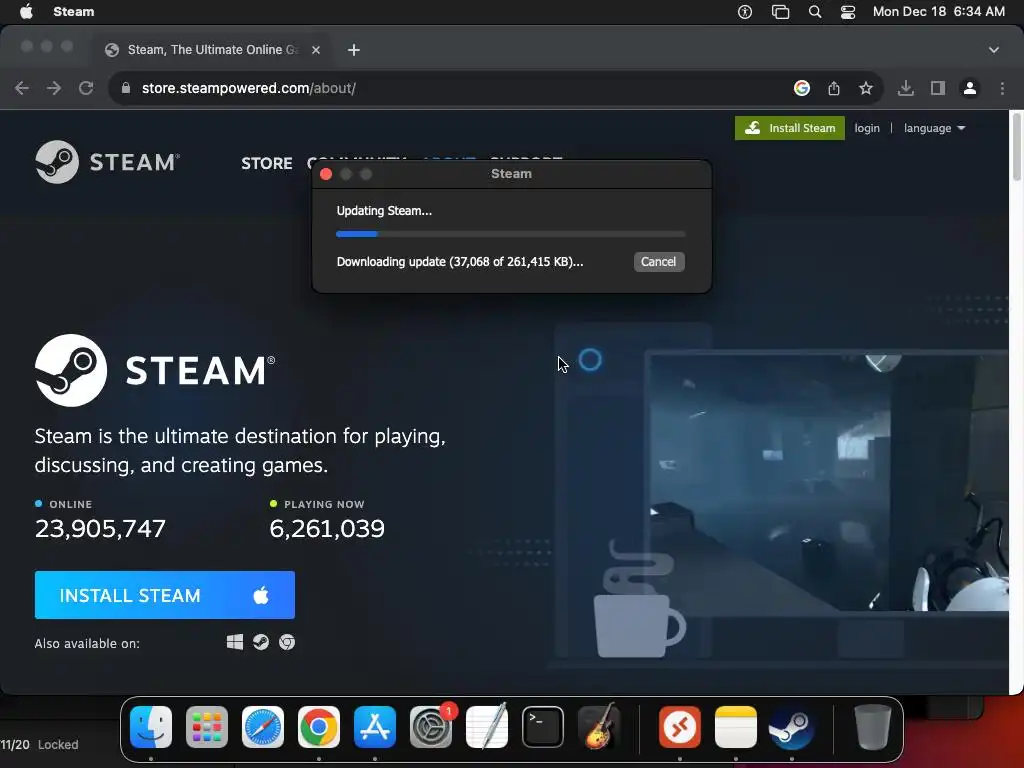The height and width of the screenshot is (768, 1024).
Task: Click the Steam logo in the page header
Action: pos(108,162)
